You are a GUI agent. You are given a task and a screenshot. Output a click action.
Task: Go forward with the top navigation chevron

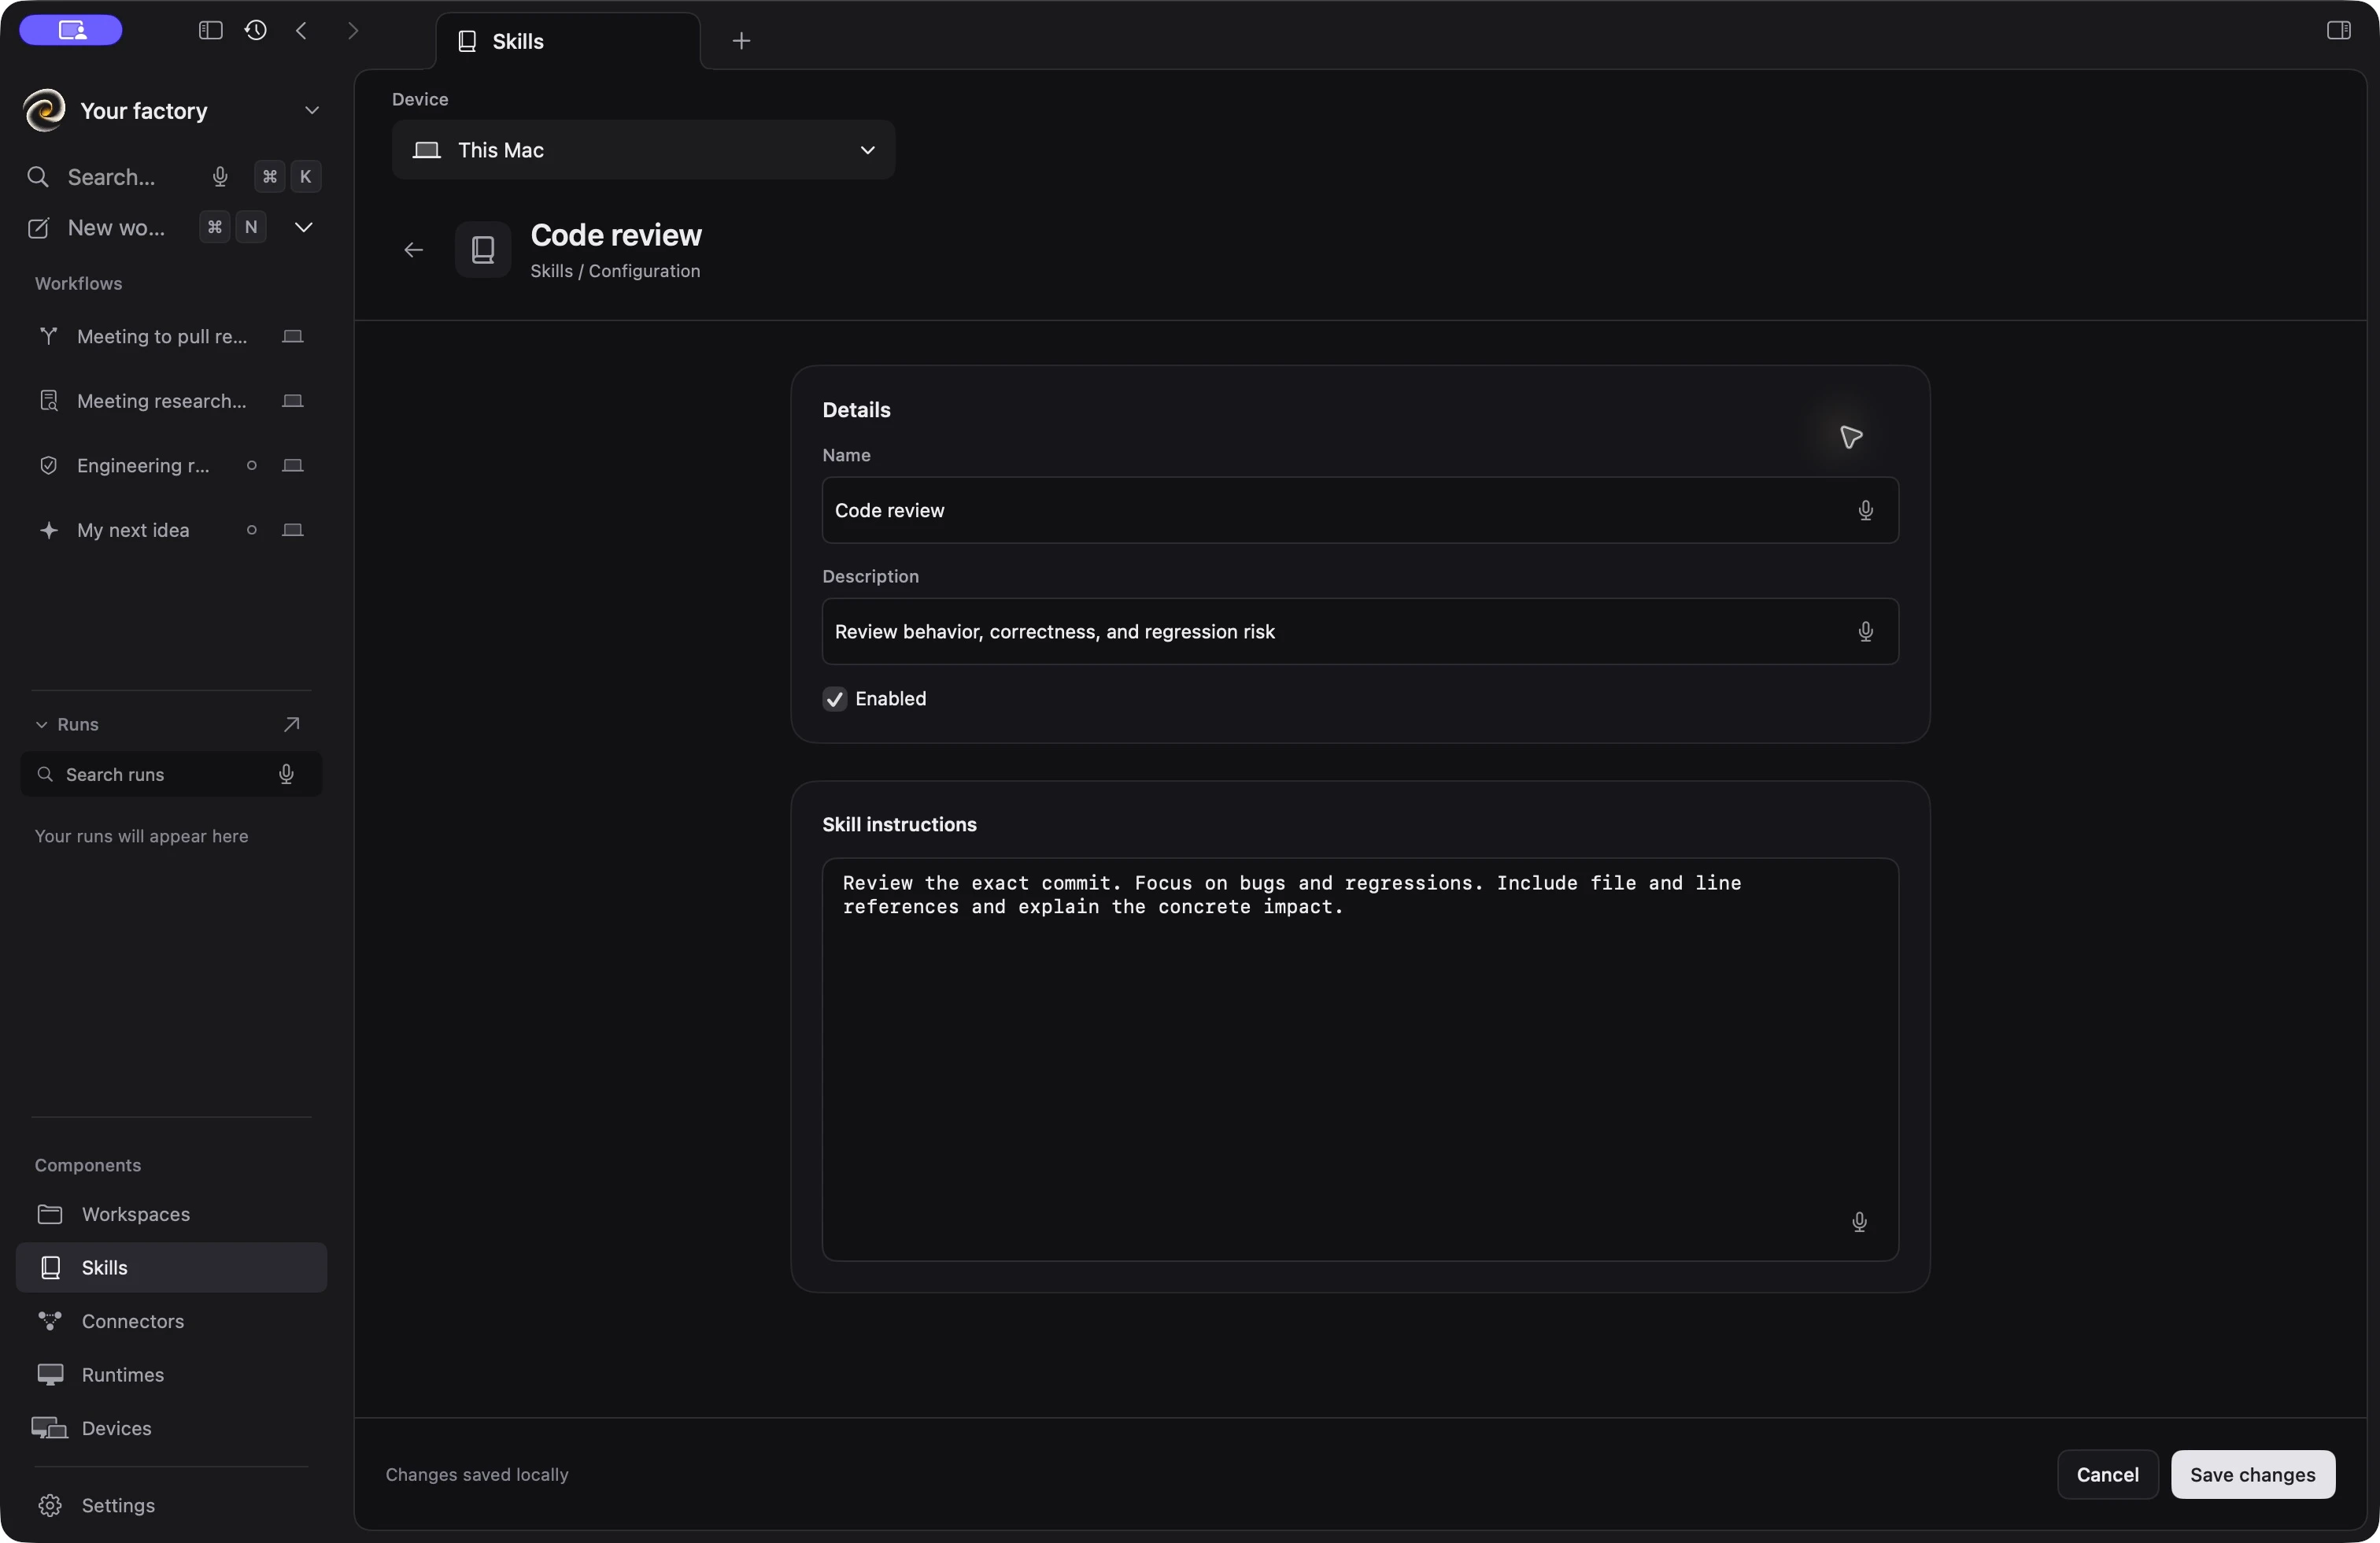[352, 30]
